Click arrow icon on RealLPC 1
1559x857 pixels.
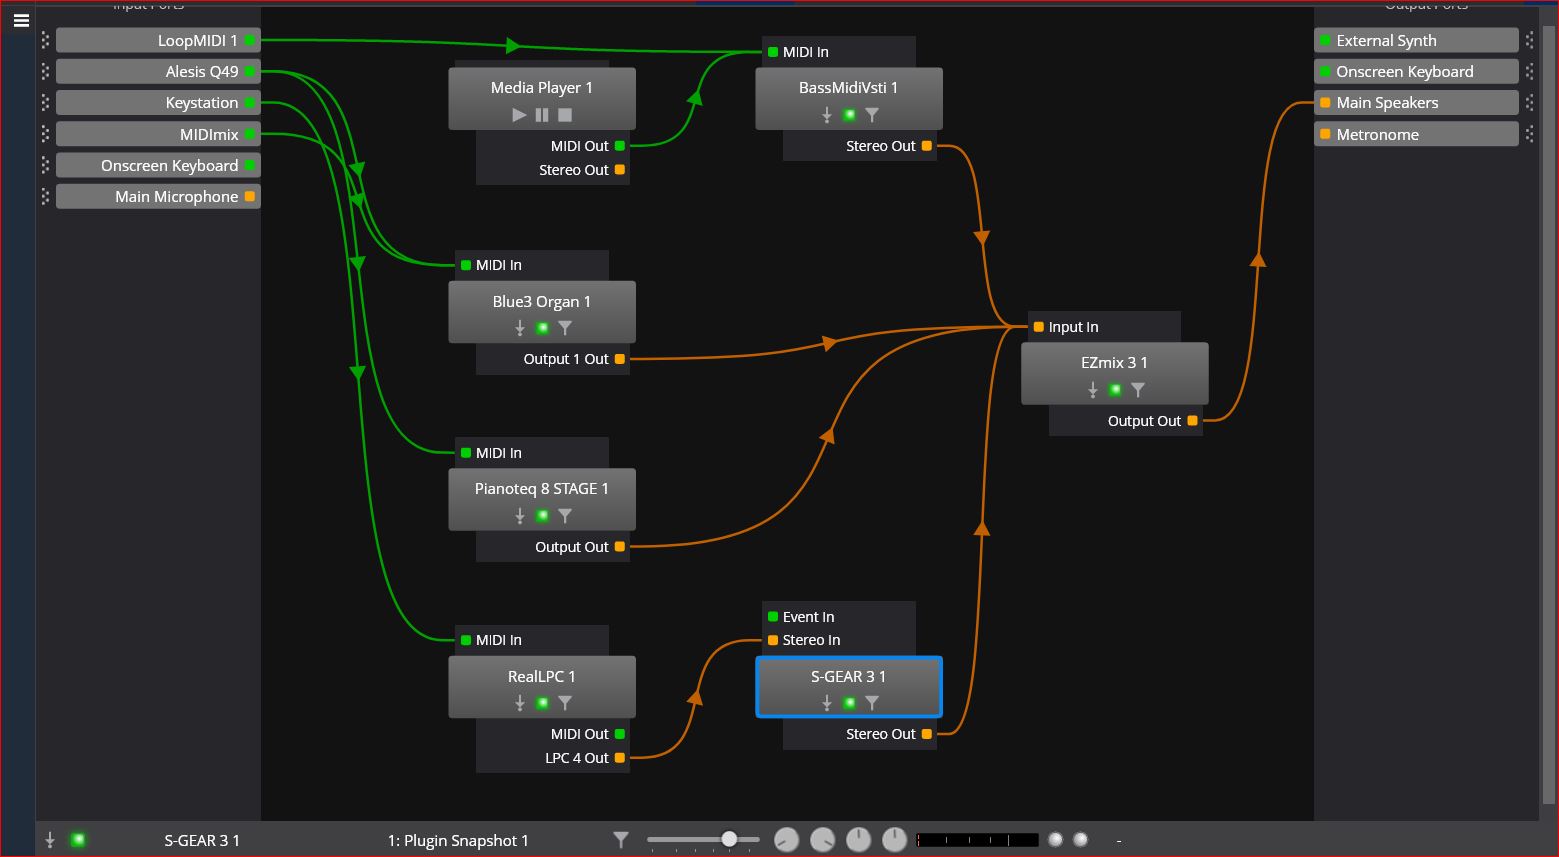click(520, 703)
